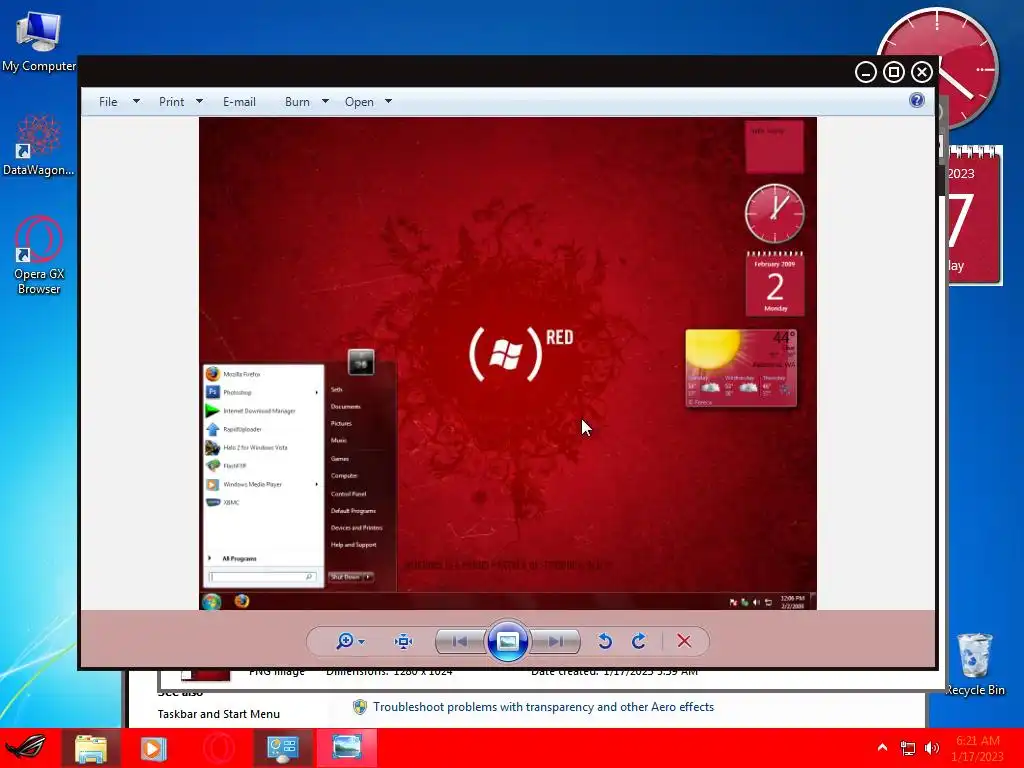Close the Photo Viewer window
The image size is (1024, 768).
tap(922, 72)
